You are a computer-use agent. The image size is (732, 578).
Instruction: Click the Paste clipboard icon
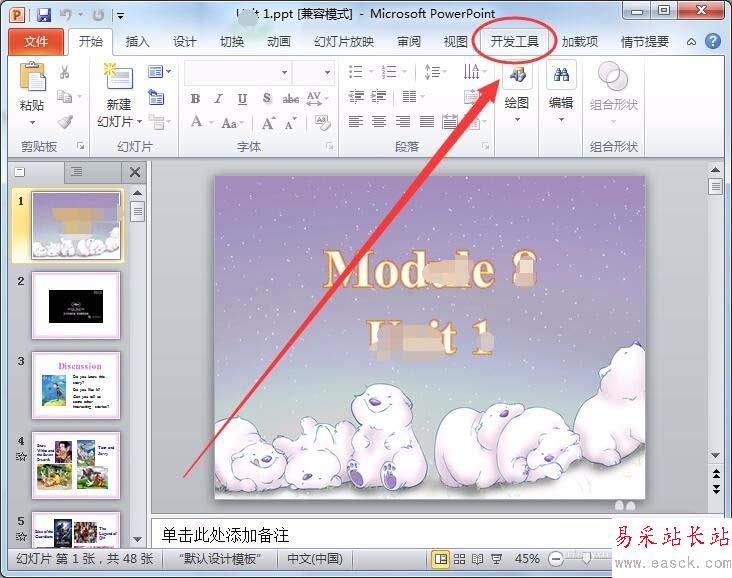(x=32, y=76)
